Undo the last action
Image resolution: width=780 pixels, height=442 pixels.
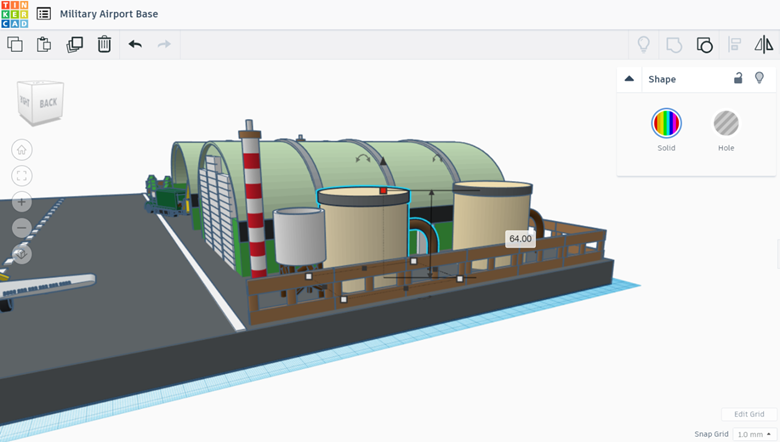click(x=135, y=44)
